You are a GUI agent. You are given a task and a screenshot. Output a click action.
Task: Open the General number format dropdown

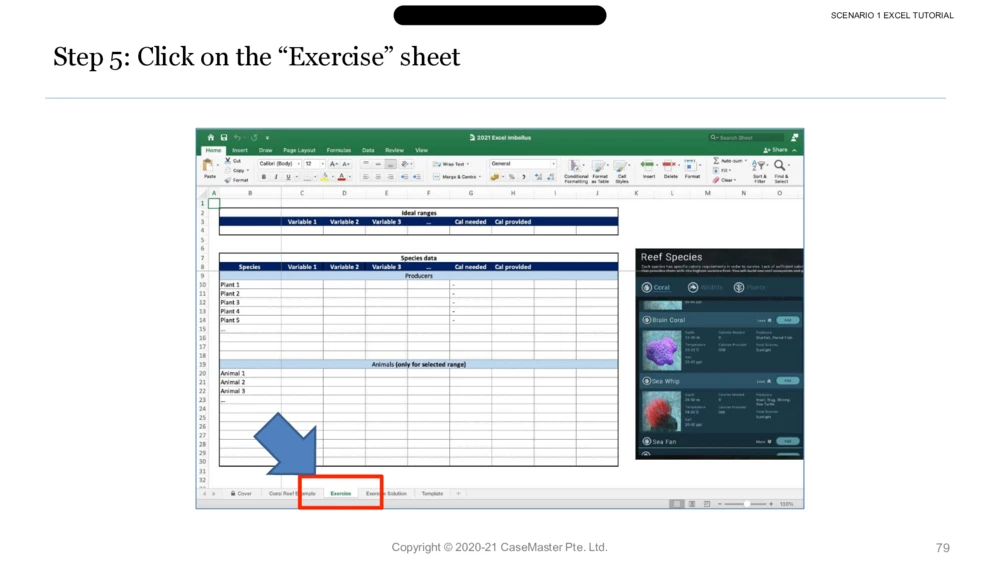point(522,164)
